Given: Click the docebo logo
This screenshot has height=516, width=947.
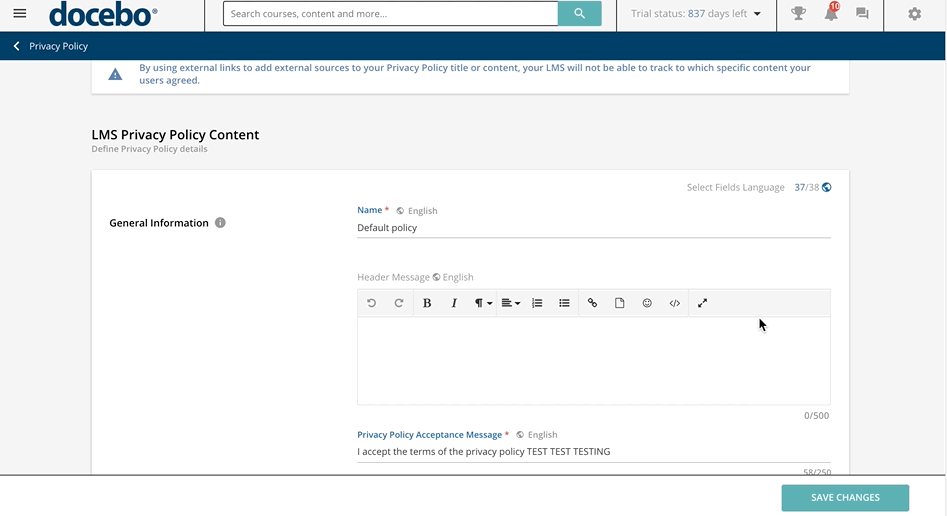Looking at the screenshot, I should point(103,15).
